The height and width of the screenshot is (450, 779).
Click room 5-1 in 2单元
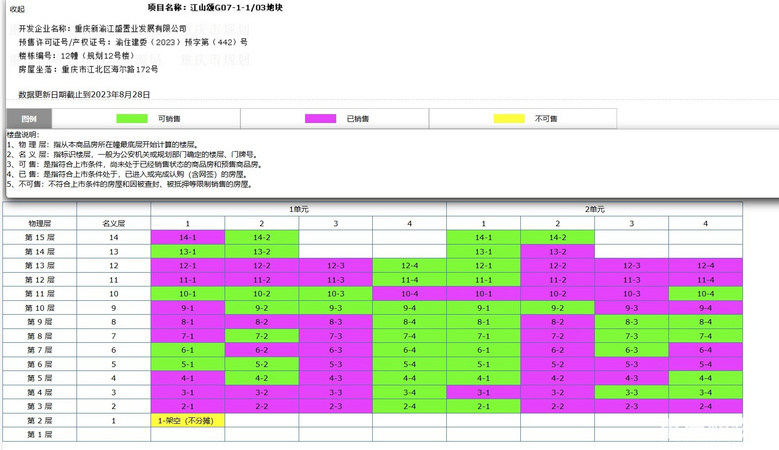pyautogui.click(x=483, y=364)
